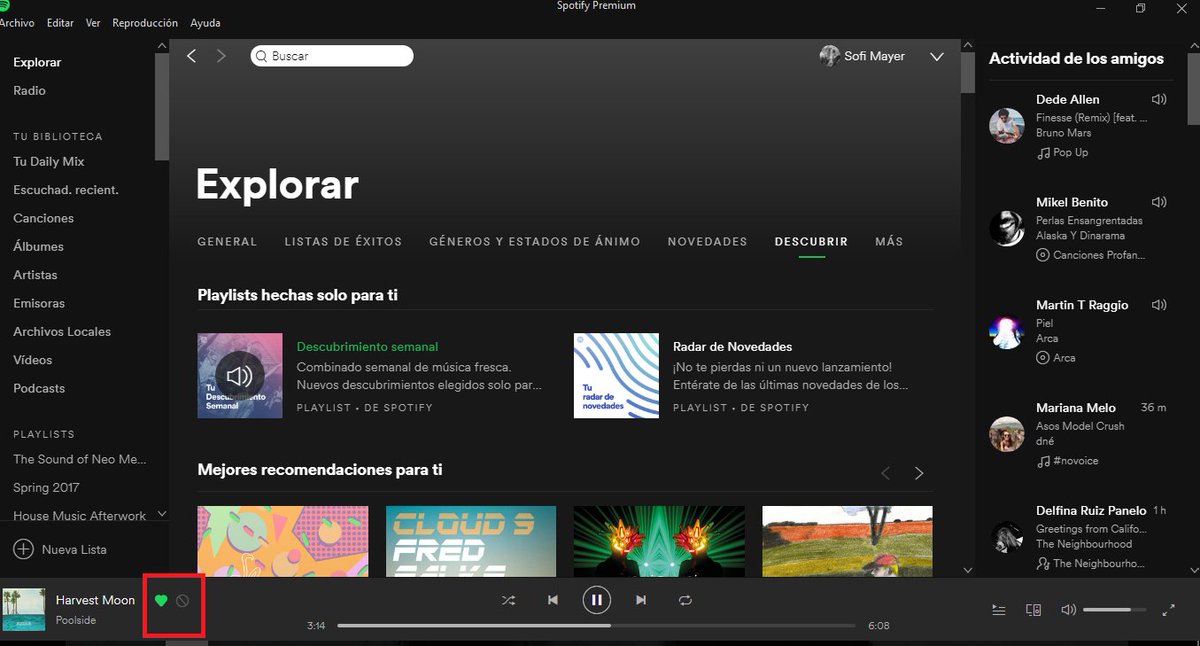
Task: Open Dede Allen's friend activity
Action: (x=1068, y=99)
